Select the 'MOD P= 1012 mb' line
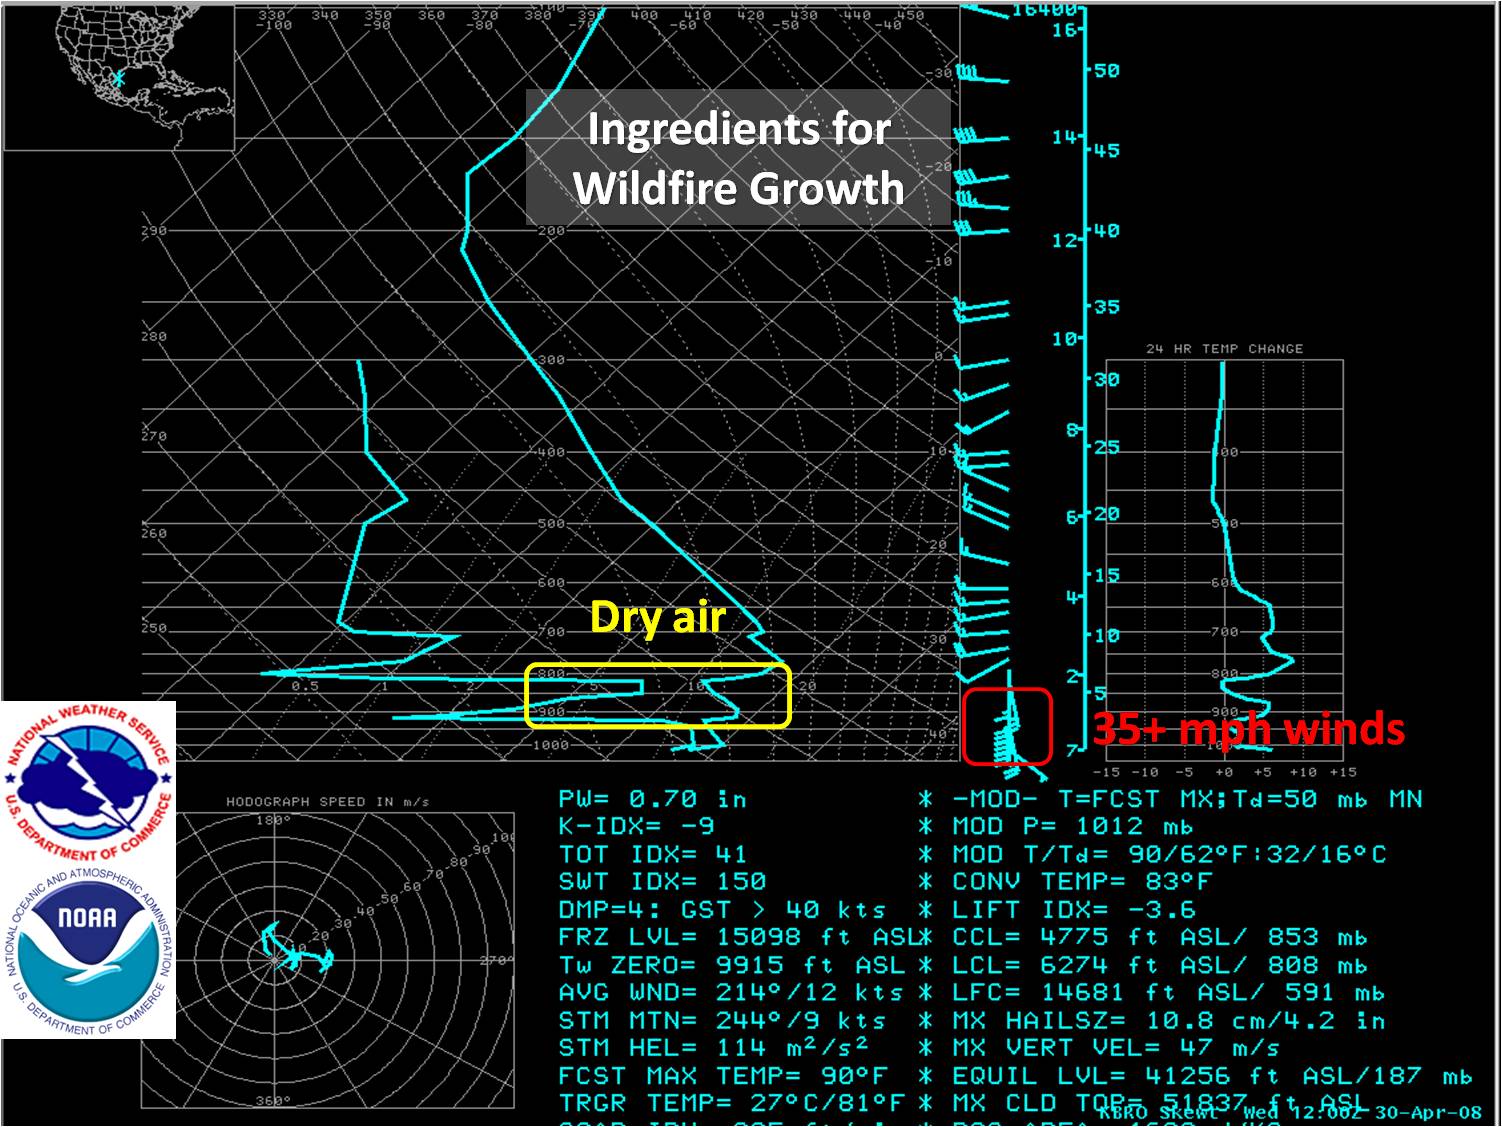The height and width of the screenshot is (1127, 1502). click(1073, 827)
